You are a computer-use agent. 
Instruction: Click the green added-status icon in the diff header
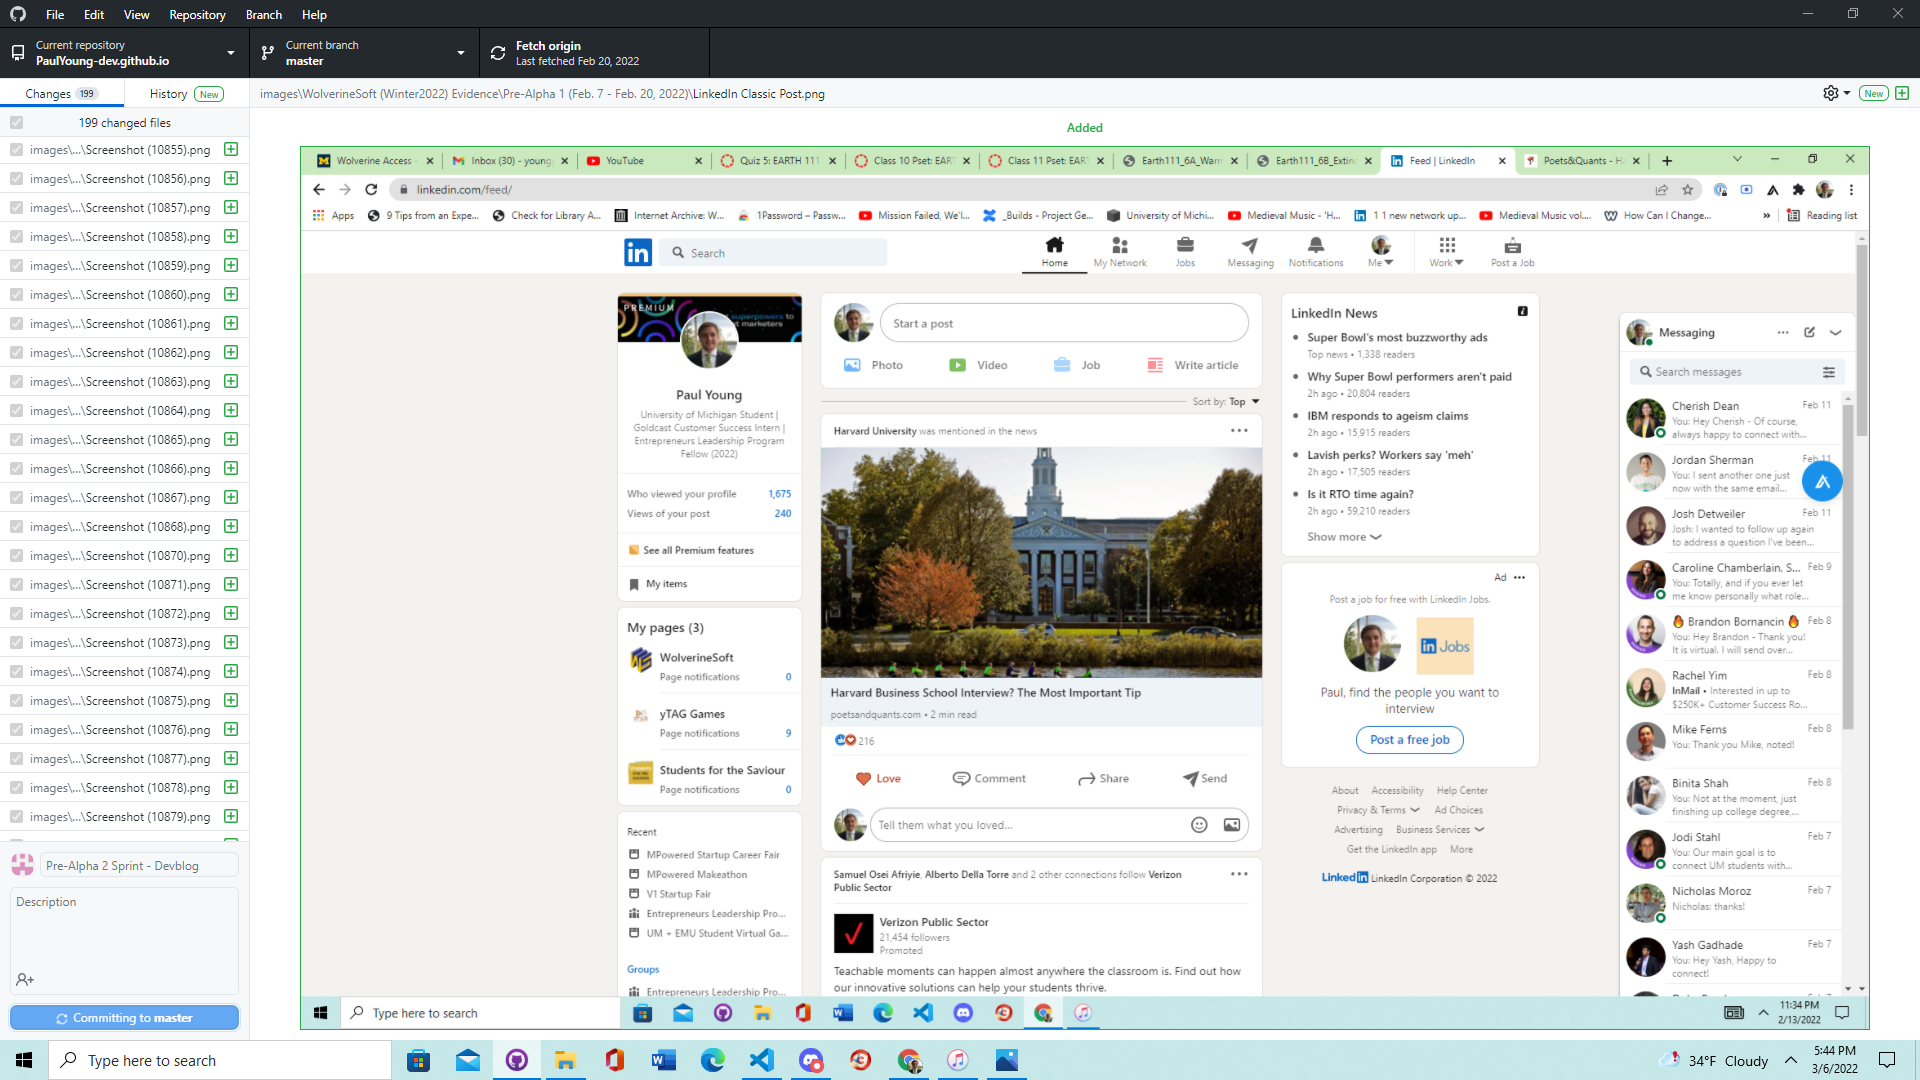pos(1902,93)
